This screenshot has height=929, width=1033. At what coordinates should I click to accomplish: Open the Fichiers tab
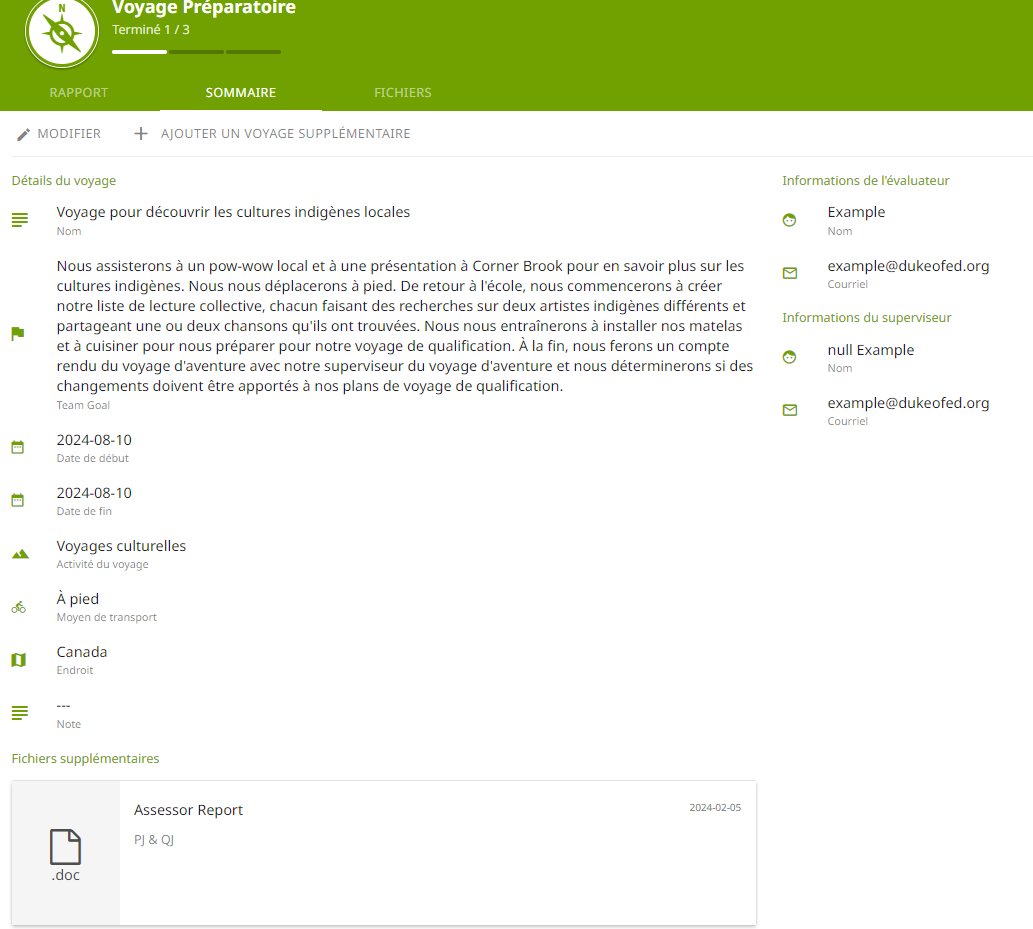[x=402, y=93]
